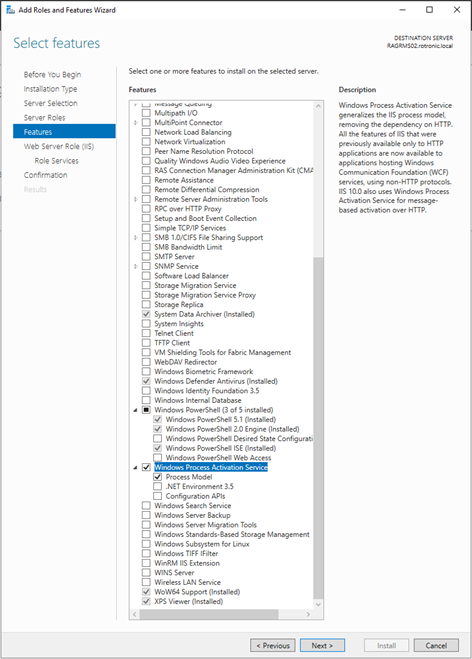
Task: Click the Add Roles wizard title bar icon
Action: click(11, 10)
